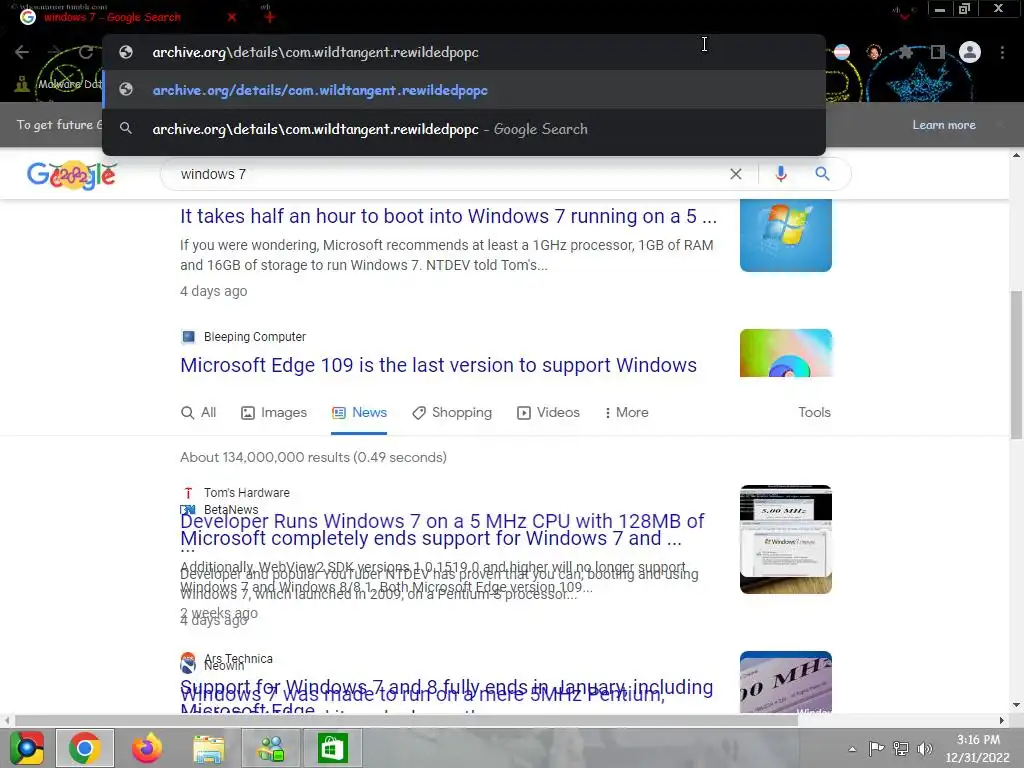
Task: Switch to the Shopping search tab
Action: click(x=452, y=413)
